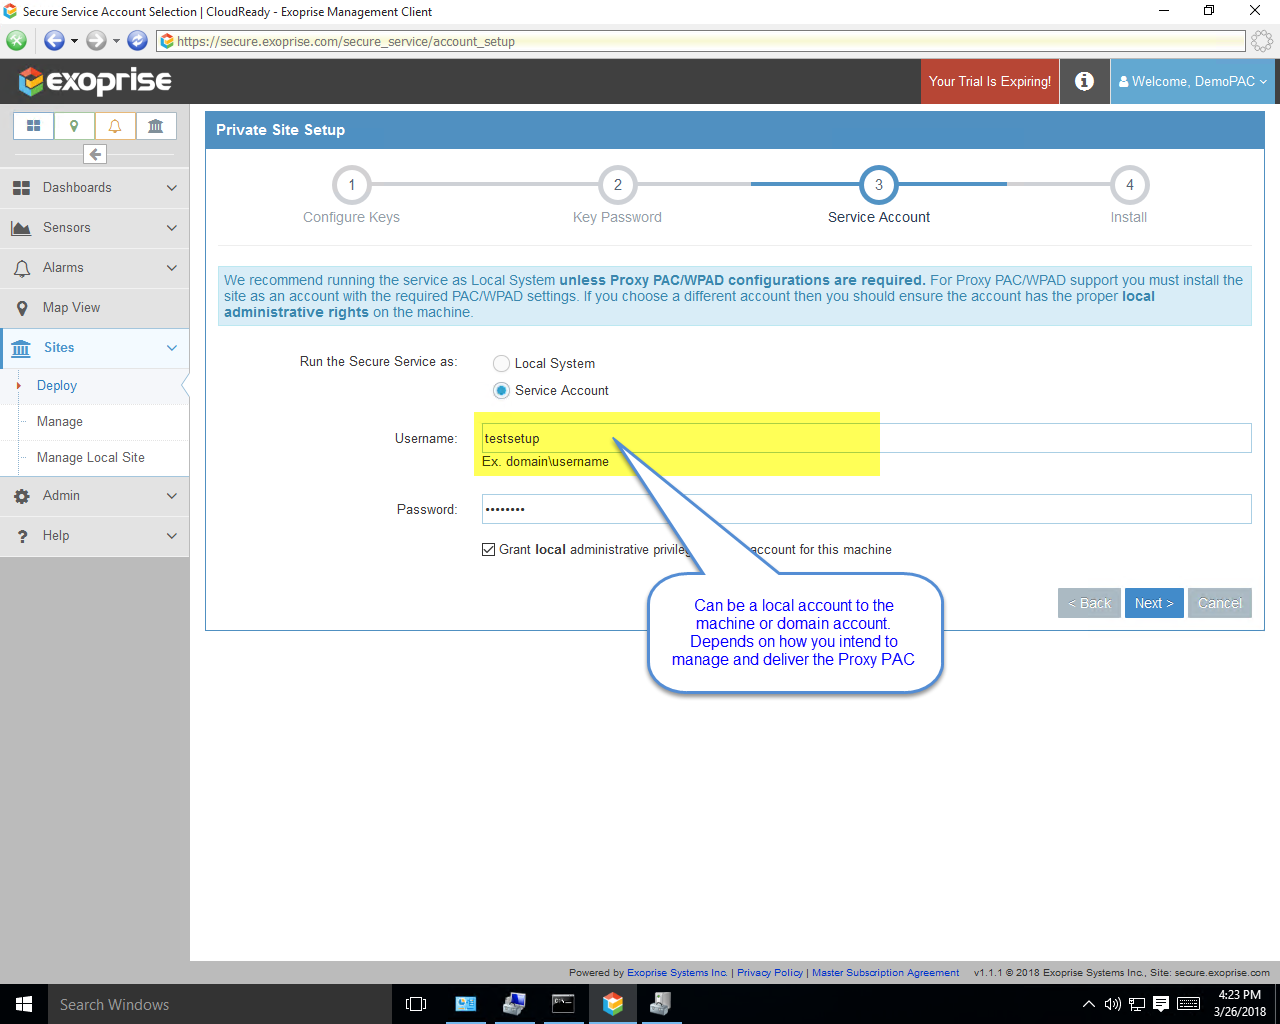The image size is (1280, 1024).
Task: Click the Username input field
Action: point(866,438)
